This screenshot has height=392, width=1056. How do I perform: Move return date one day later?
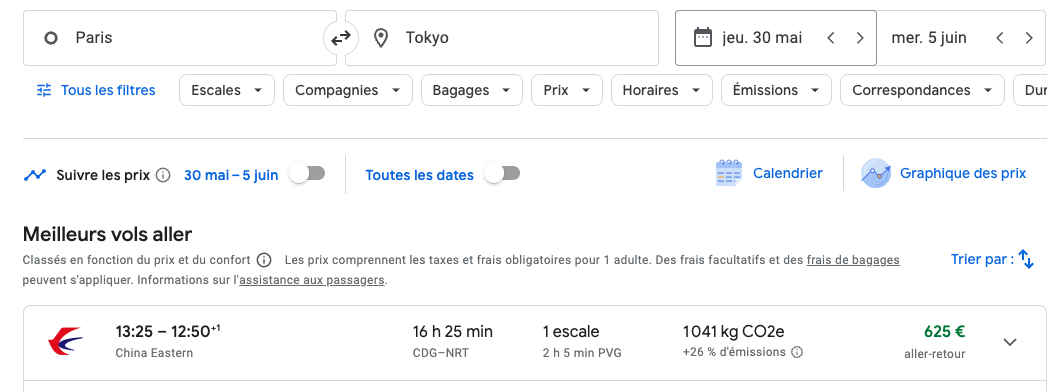pos(1028,38)
